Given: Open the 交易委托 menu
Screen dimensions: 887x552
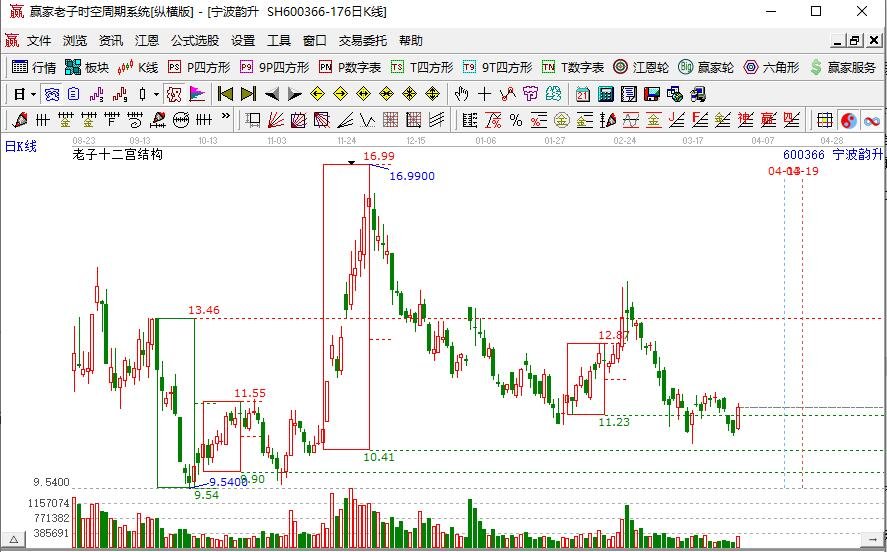Looking at the screenshot, I should point(363,41).
